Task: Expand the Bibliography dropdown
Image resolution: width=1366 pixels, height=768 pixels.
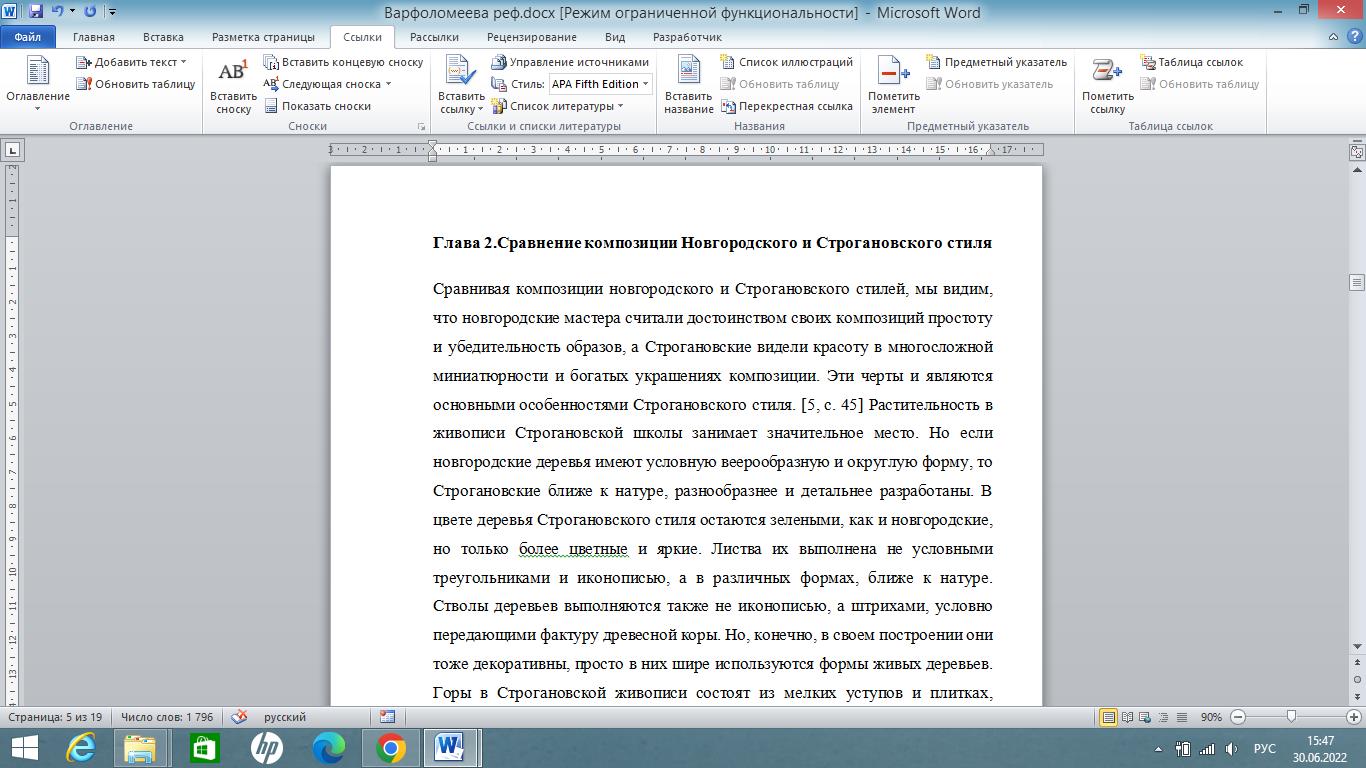Action: point(620,106)
